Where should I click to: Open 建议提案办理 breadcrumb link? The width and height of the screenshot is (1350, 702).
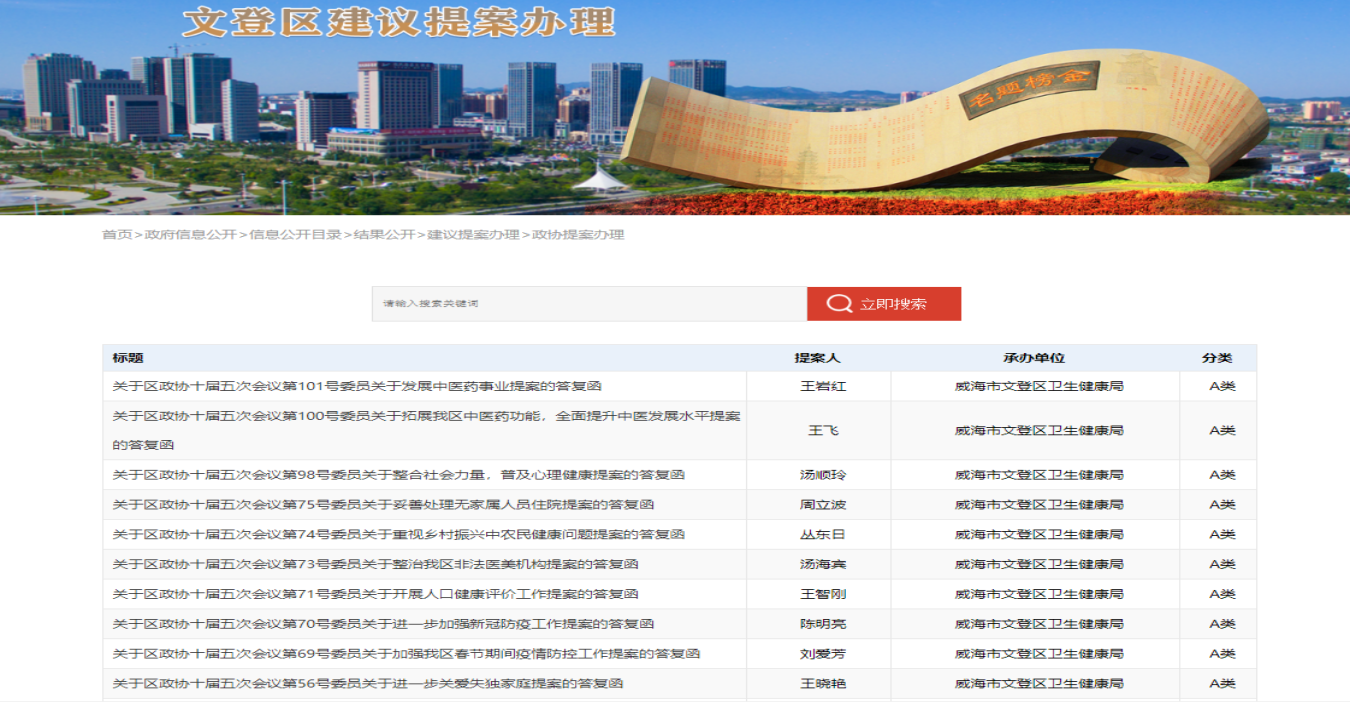(473, 235)
